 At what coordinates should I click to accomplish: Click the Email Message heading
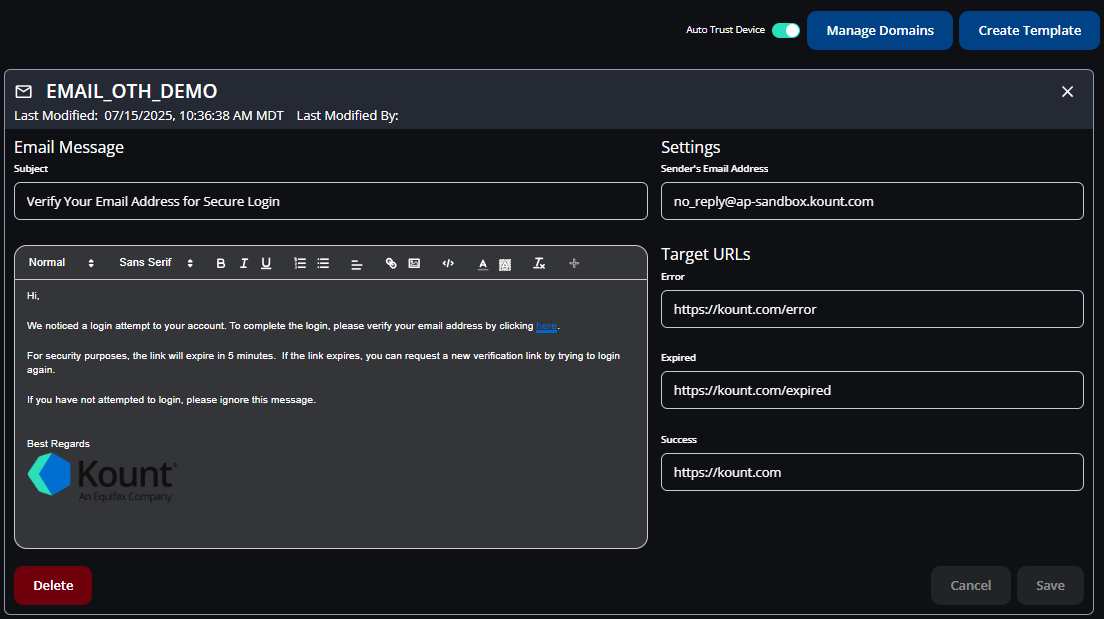point(69,147)
